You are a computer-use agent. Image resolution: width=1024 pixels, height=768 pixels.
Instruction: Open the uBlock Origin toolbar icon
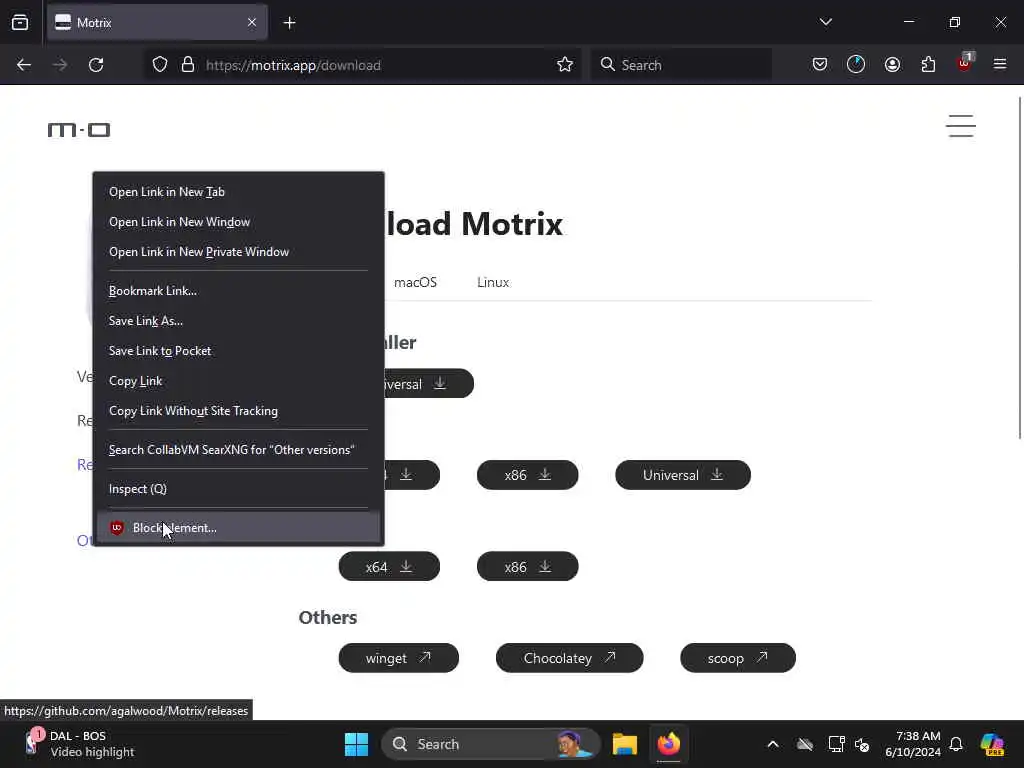[965, 63]
